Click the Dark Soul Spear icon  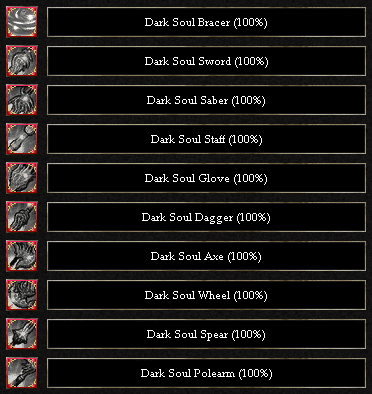pos(22,334)
